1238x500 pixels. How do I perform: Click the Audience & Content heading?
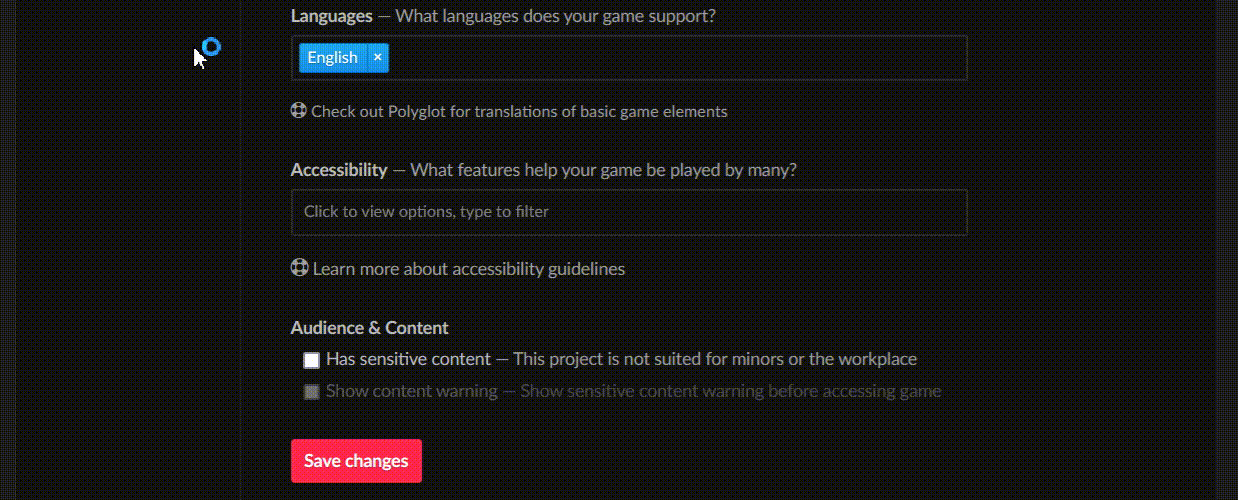point(370,328)
